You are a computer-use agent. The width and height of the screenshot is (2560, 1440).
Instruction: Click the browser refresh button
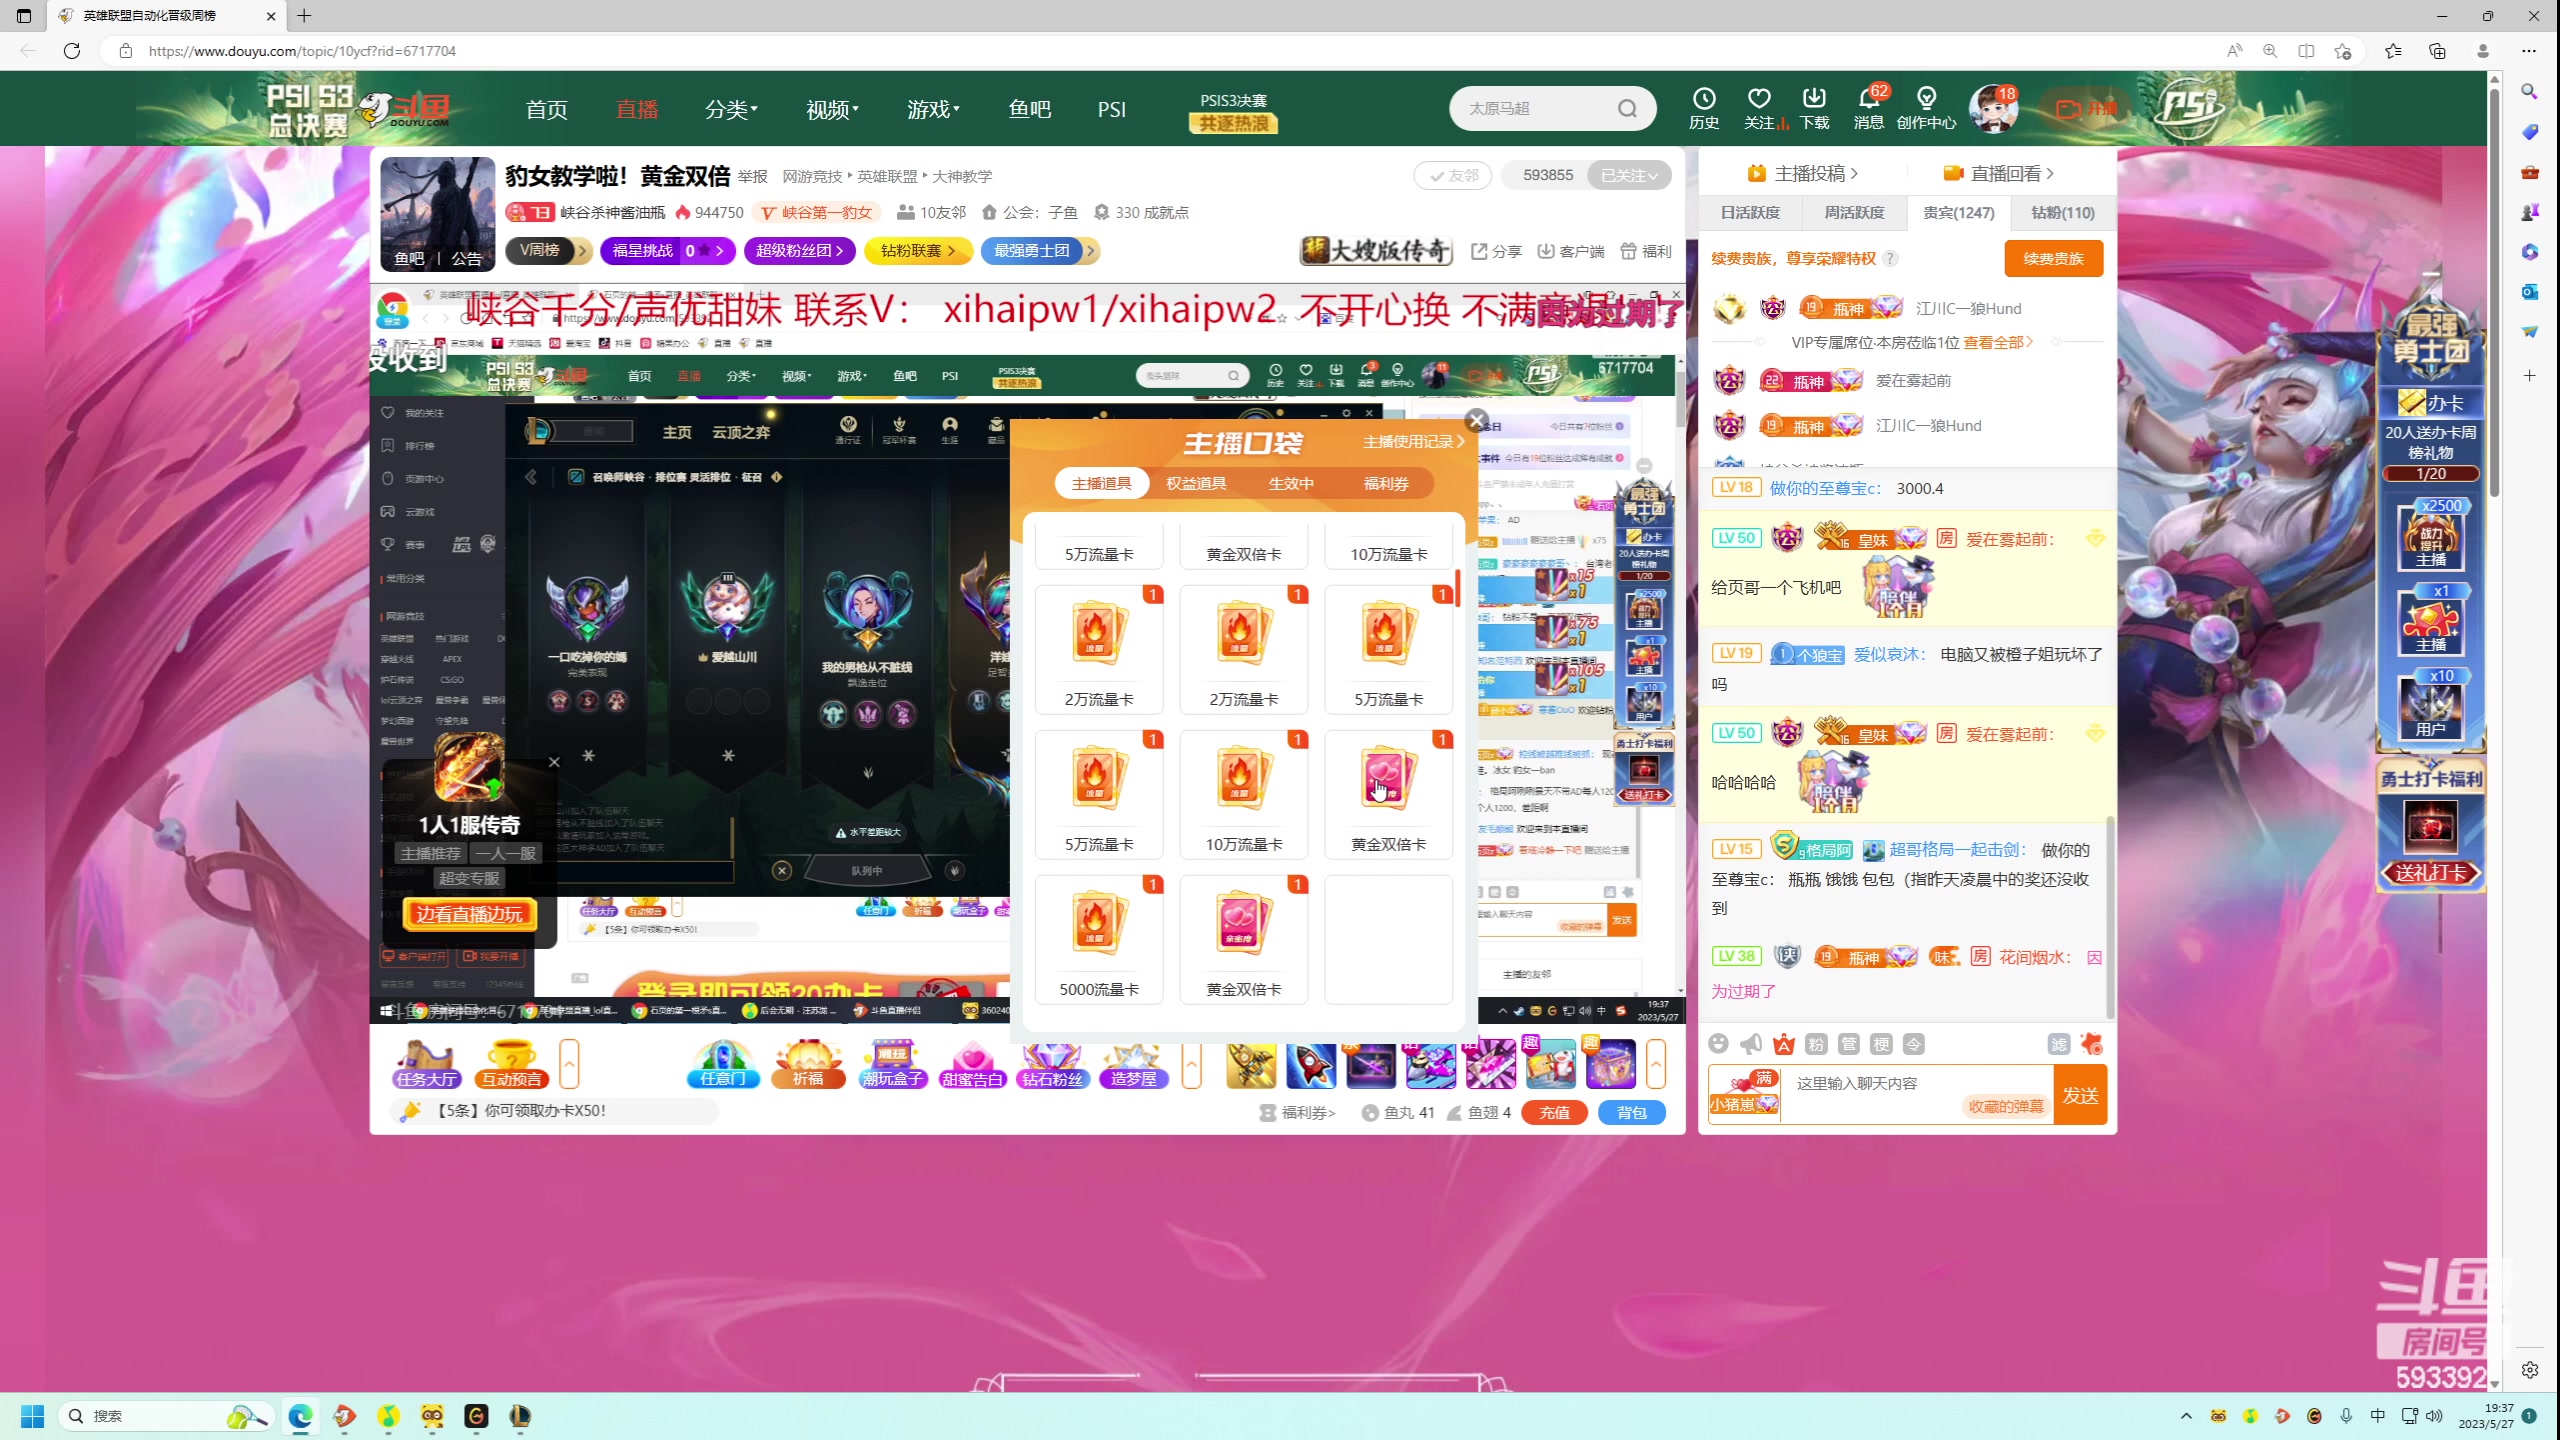point(72,50)
